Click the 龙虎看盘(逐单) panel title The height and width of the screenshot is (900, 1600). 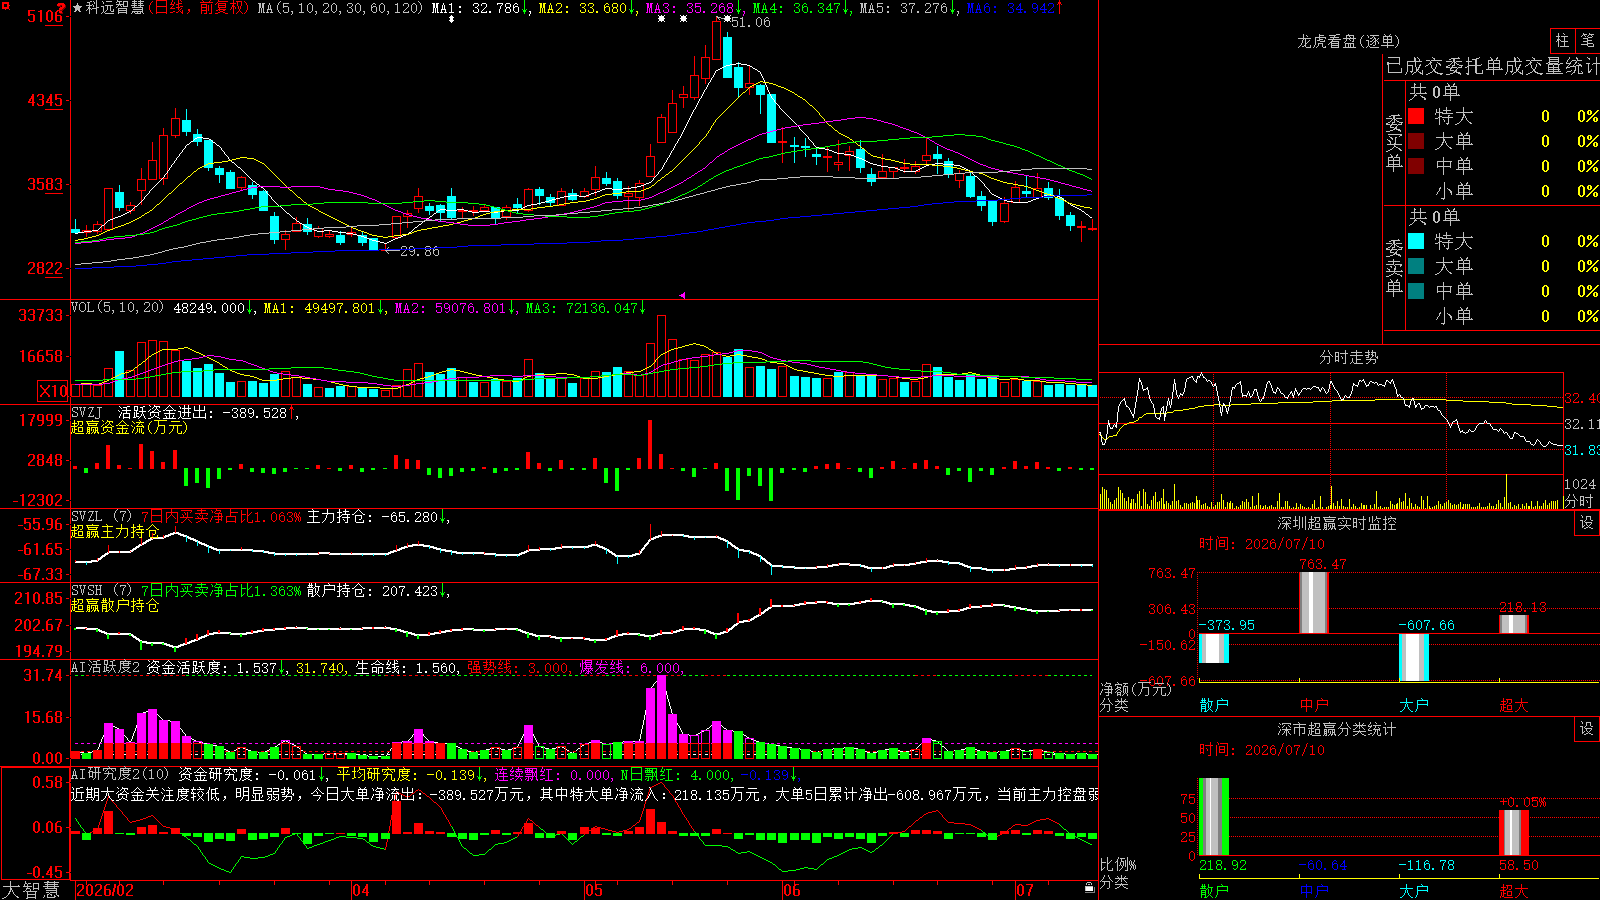click(x=1349, y=41)
